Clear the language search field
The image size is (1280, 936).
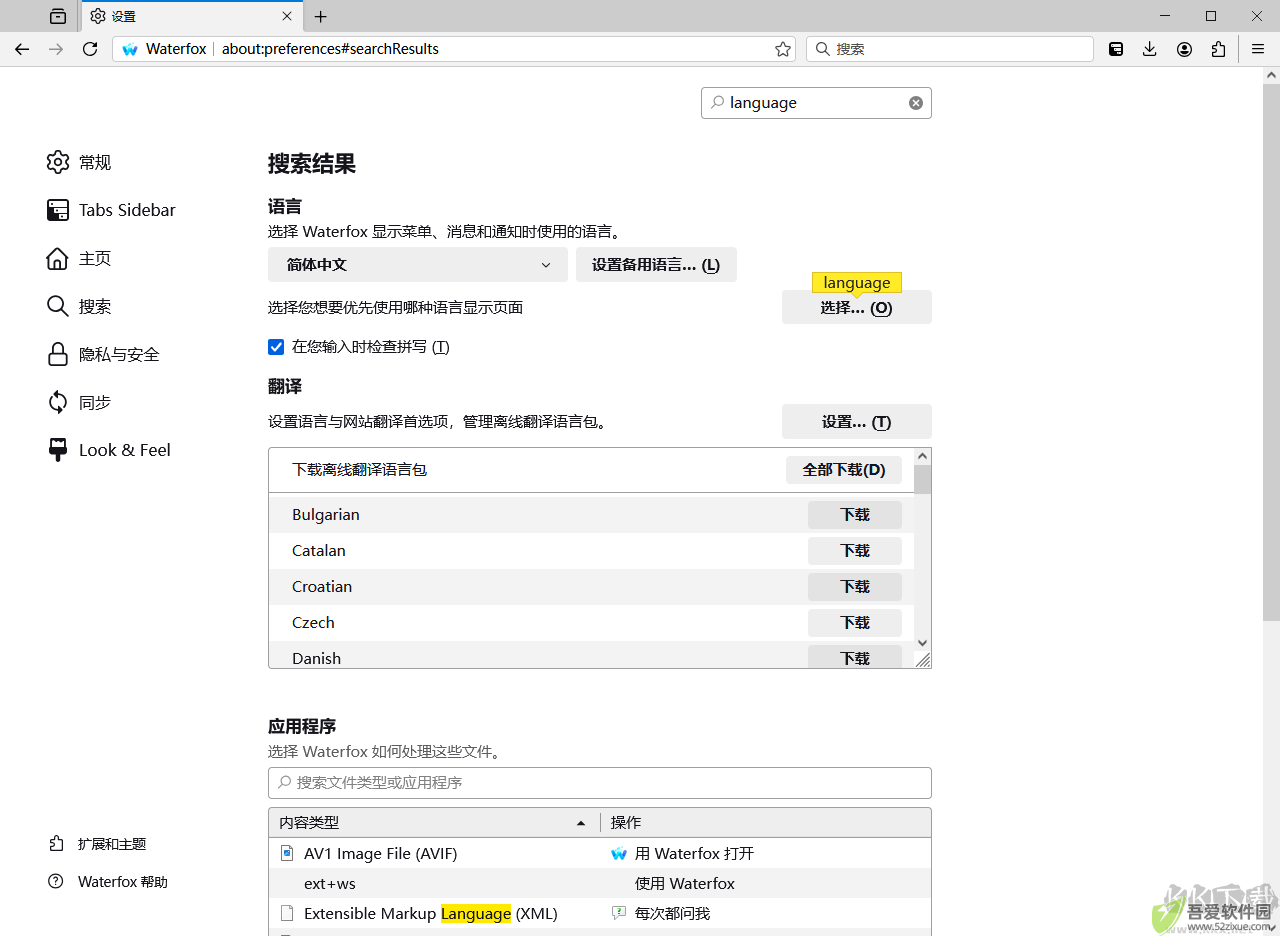915,103
